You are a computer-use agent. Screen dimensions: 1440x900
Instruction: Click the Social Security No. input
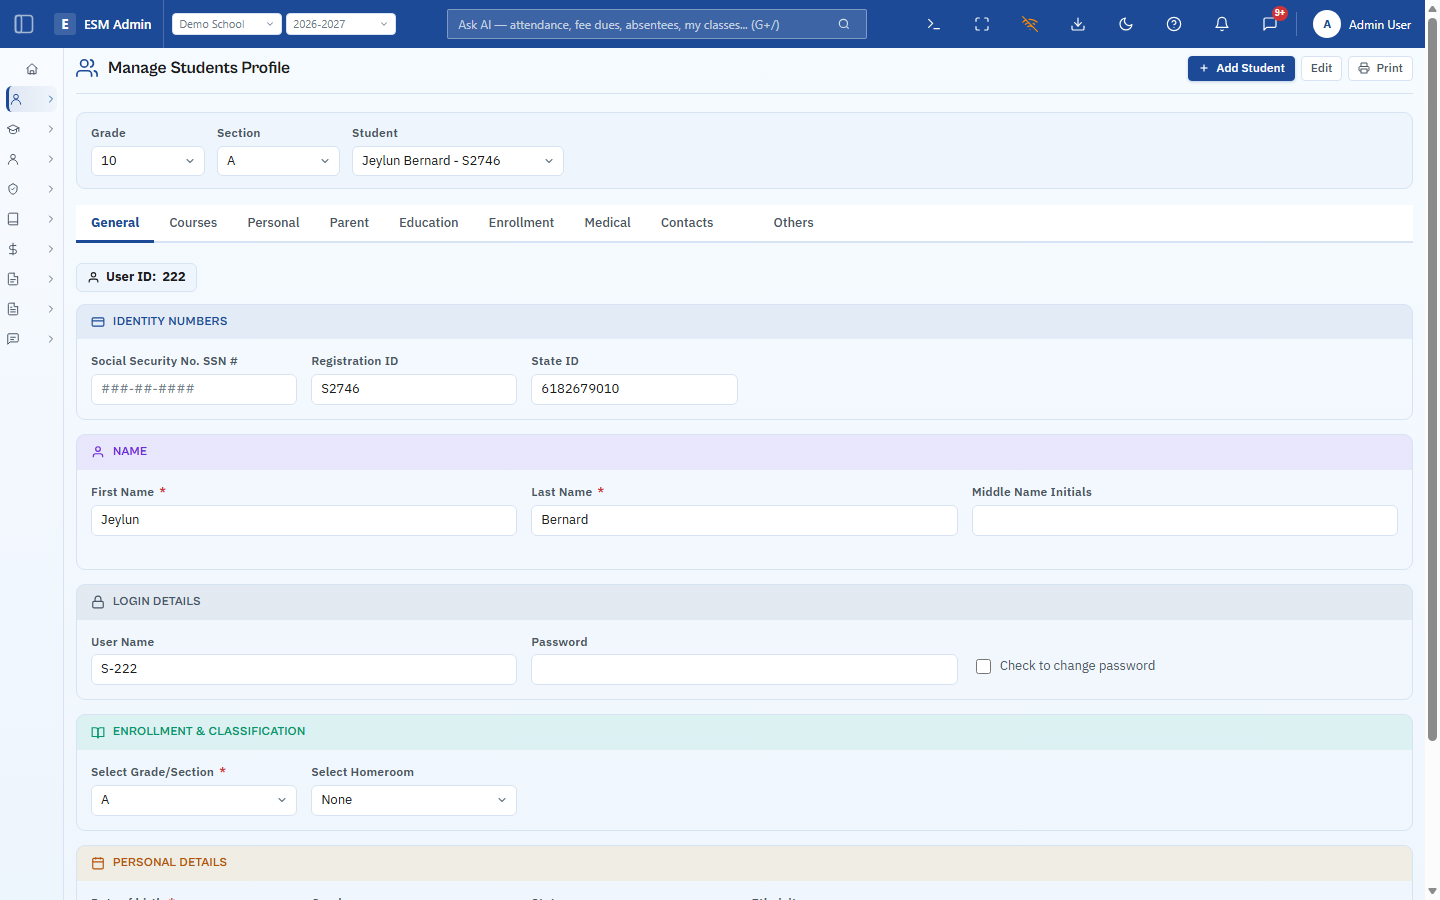[x=194, y=389]
